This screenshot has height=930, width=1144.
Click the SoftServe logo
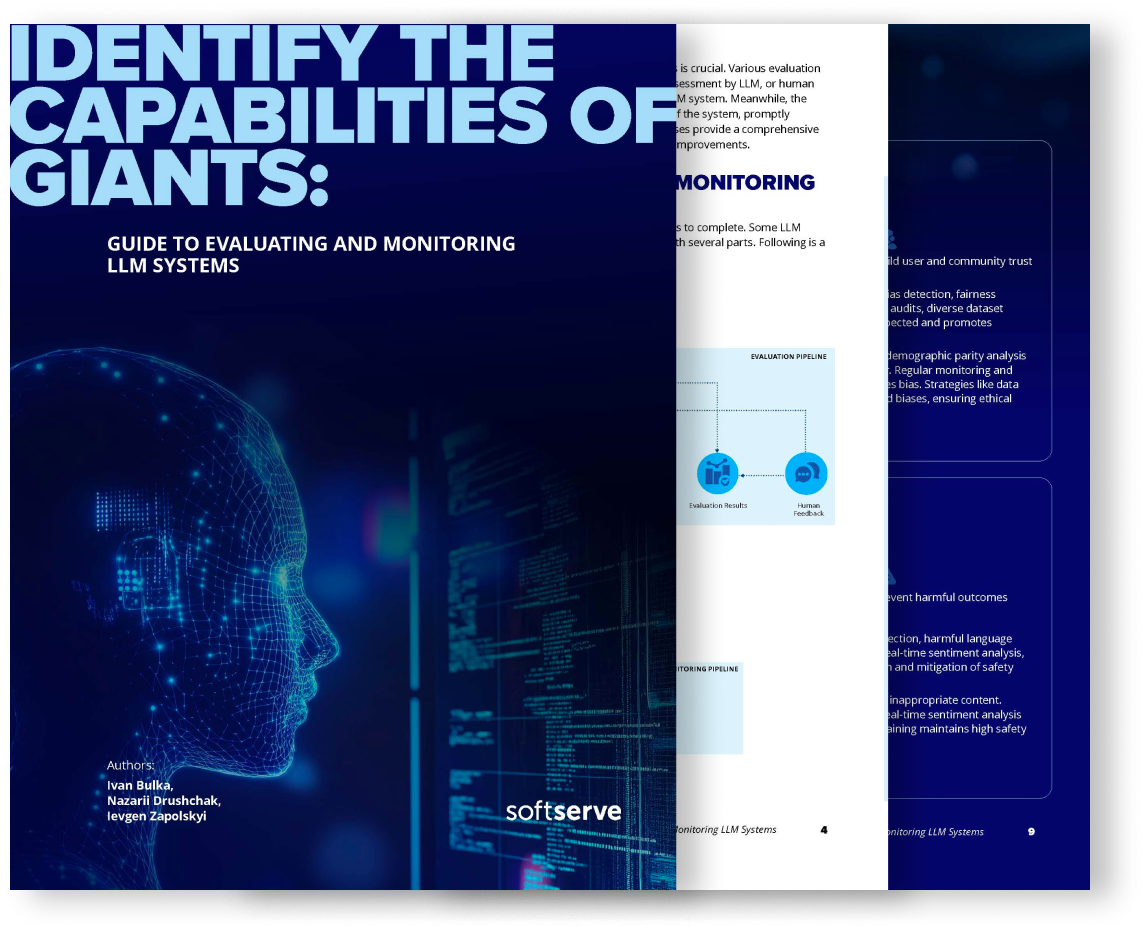(563, 810)
